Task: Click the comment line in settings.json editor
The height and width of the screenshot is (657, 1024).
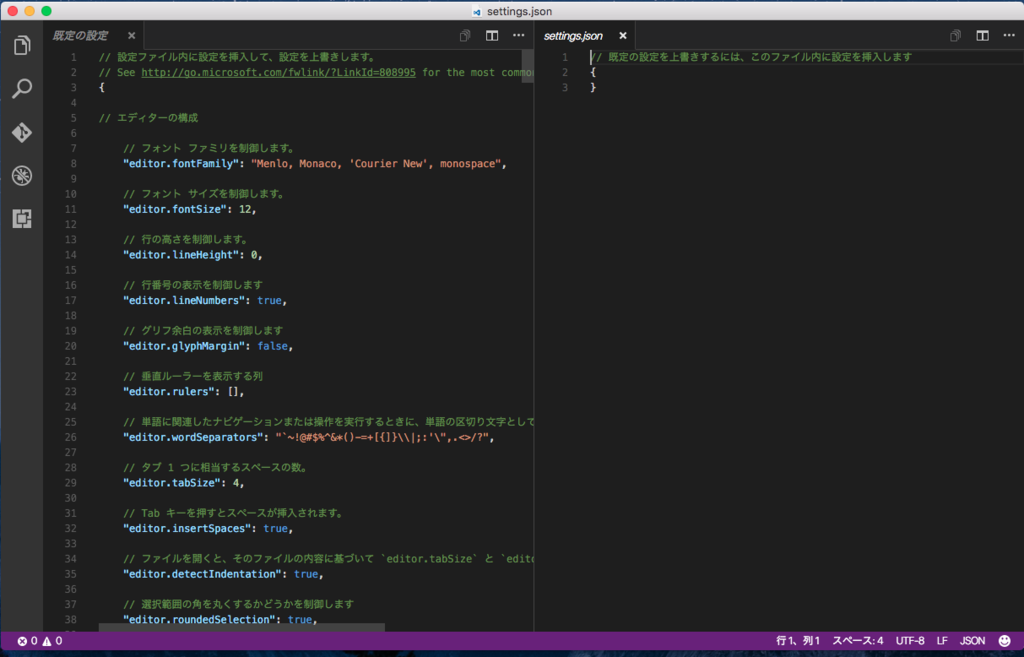Action: (751, 57)
